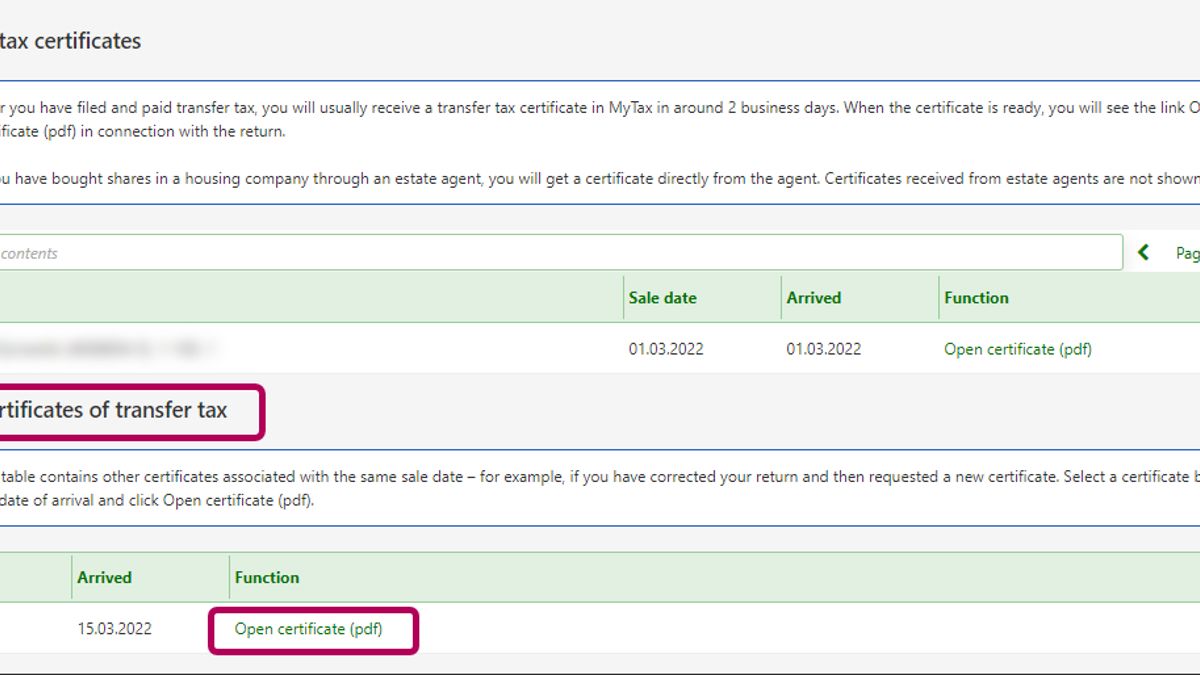The width and height of the screenshot is (1200, 675).
Task: Click the filter by contents input field
Action: click(560, 253)
